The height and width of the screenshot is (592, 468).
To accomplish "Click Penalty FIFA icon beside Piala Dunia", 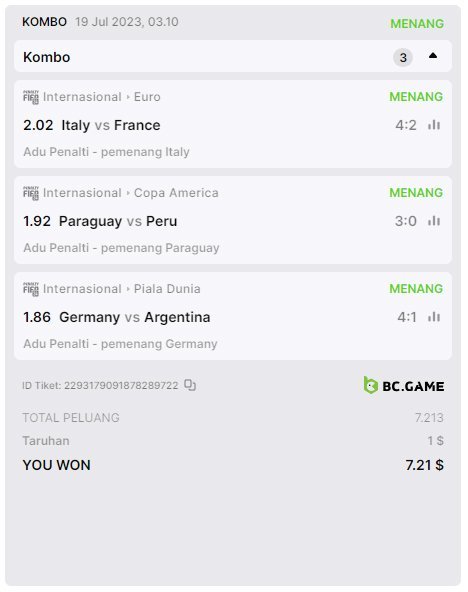I will coord(31,289).
